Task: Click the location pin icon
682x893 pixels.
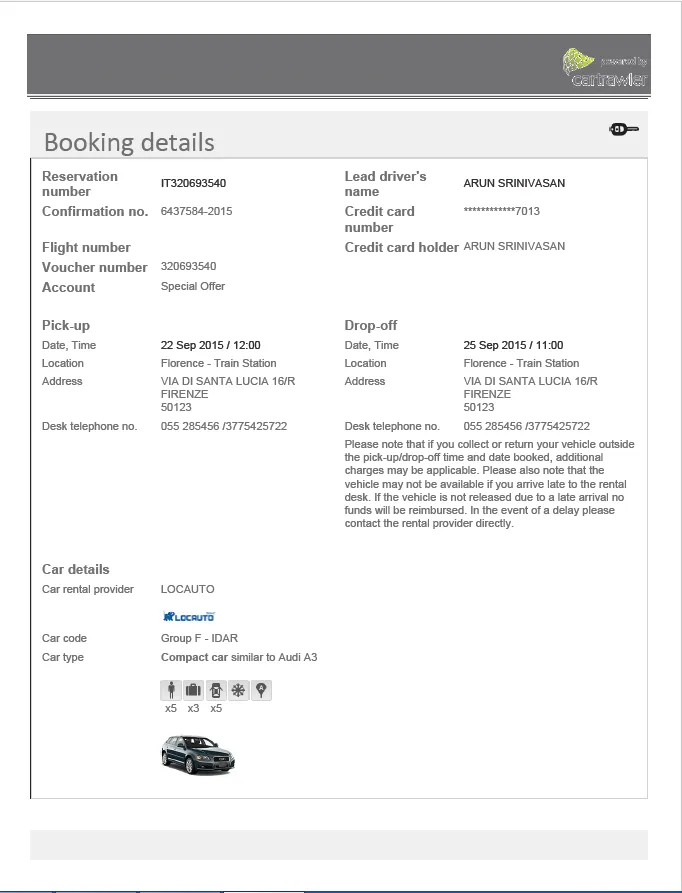Action: [x=261, y=690]
